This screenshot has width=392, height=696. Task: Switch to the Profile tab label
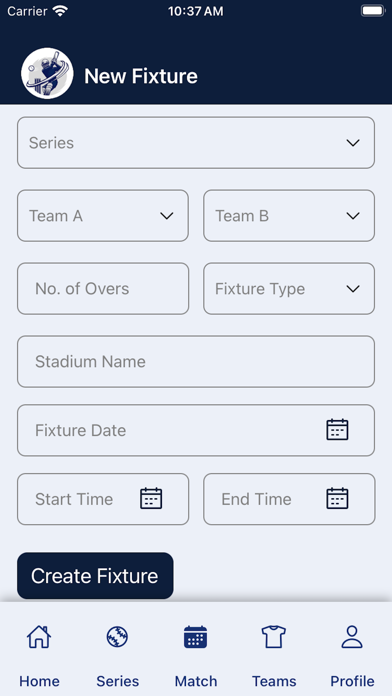click(352, 681)
